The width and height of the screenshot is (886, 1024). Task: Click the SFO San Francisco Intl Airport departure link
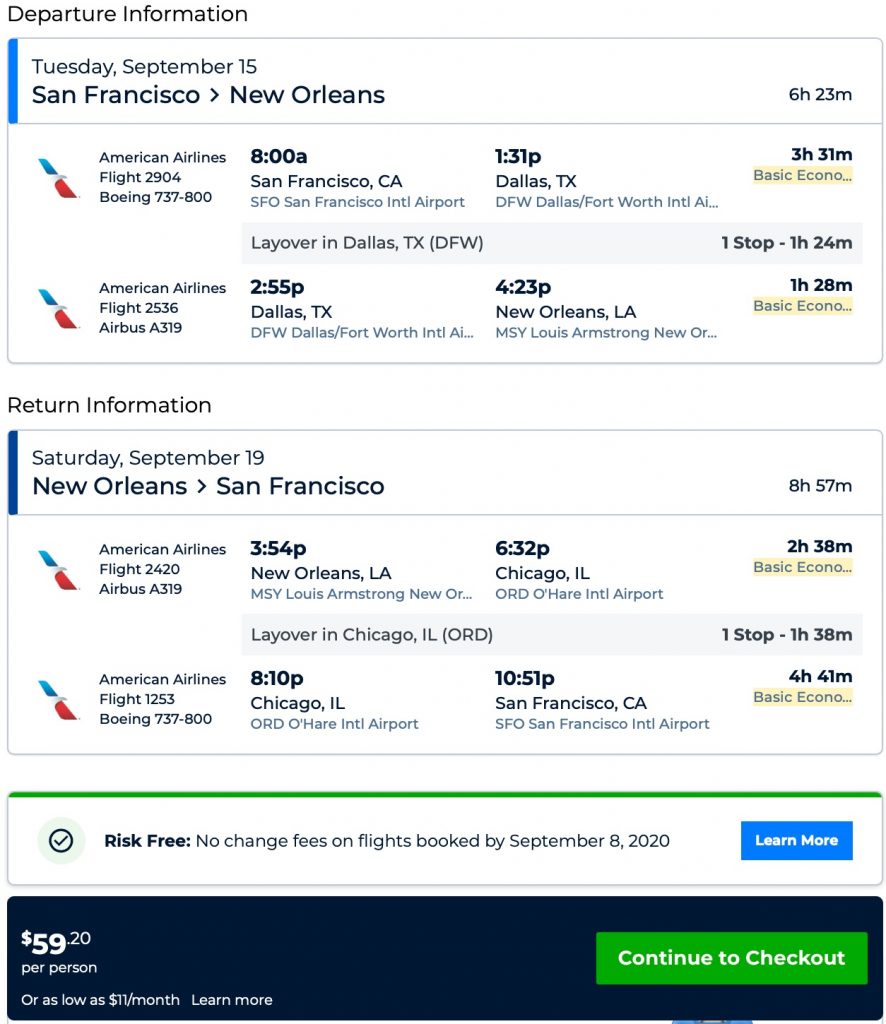pos(357,202)
